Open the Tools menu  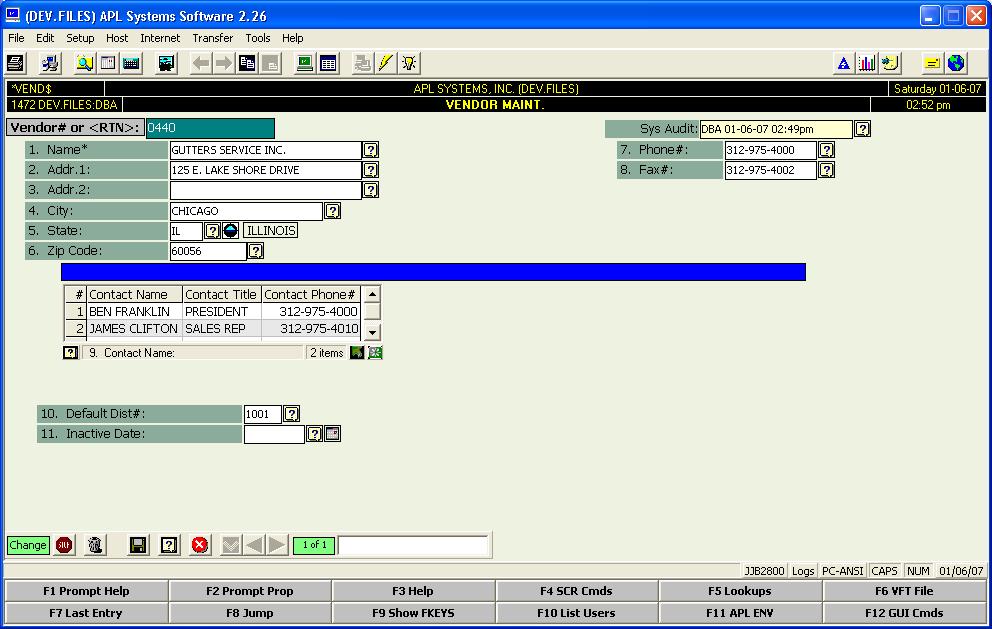coord(257,38)
